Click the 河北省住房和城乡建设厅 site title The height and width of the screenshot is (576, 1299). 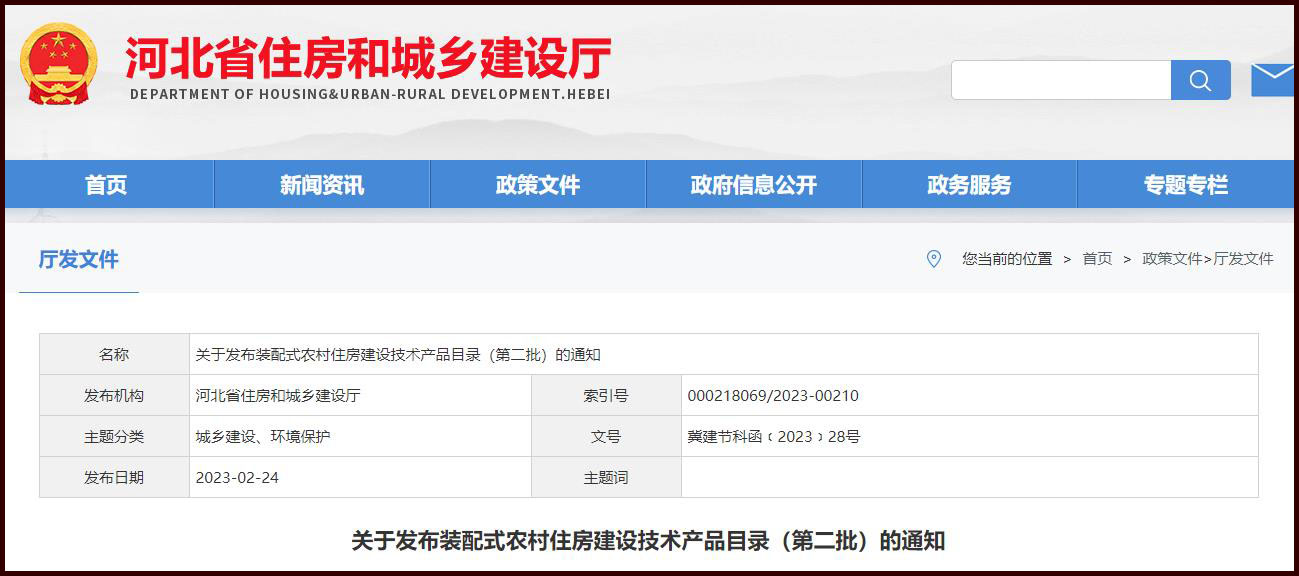368,59
